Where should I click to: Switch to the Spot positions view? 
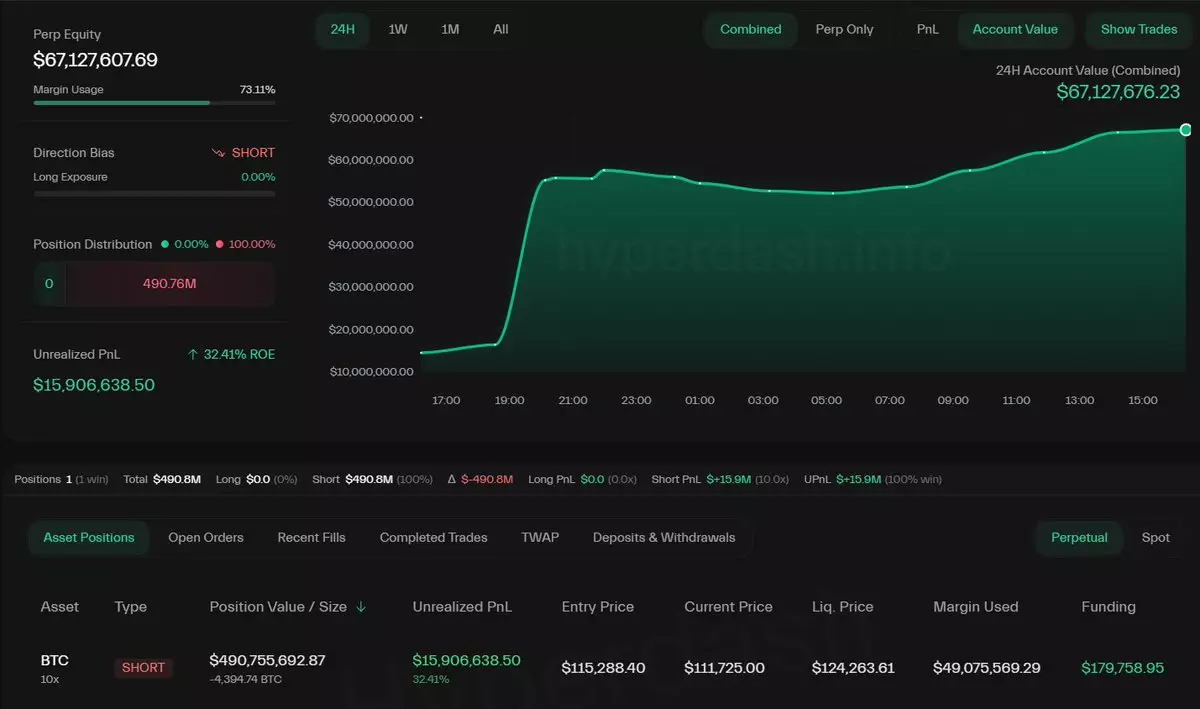coord(1155,538)
